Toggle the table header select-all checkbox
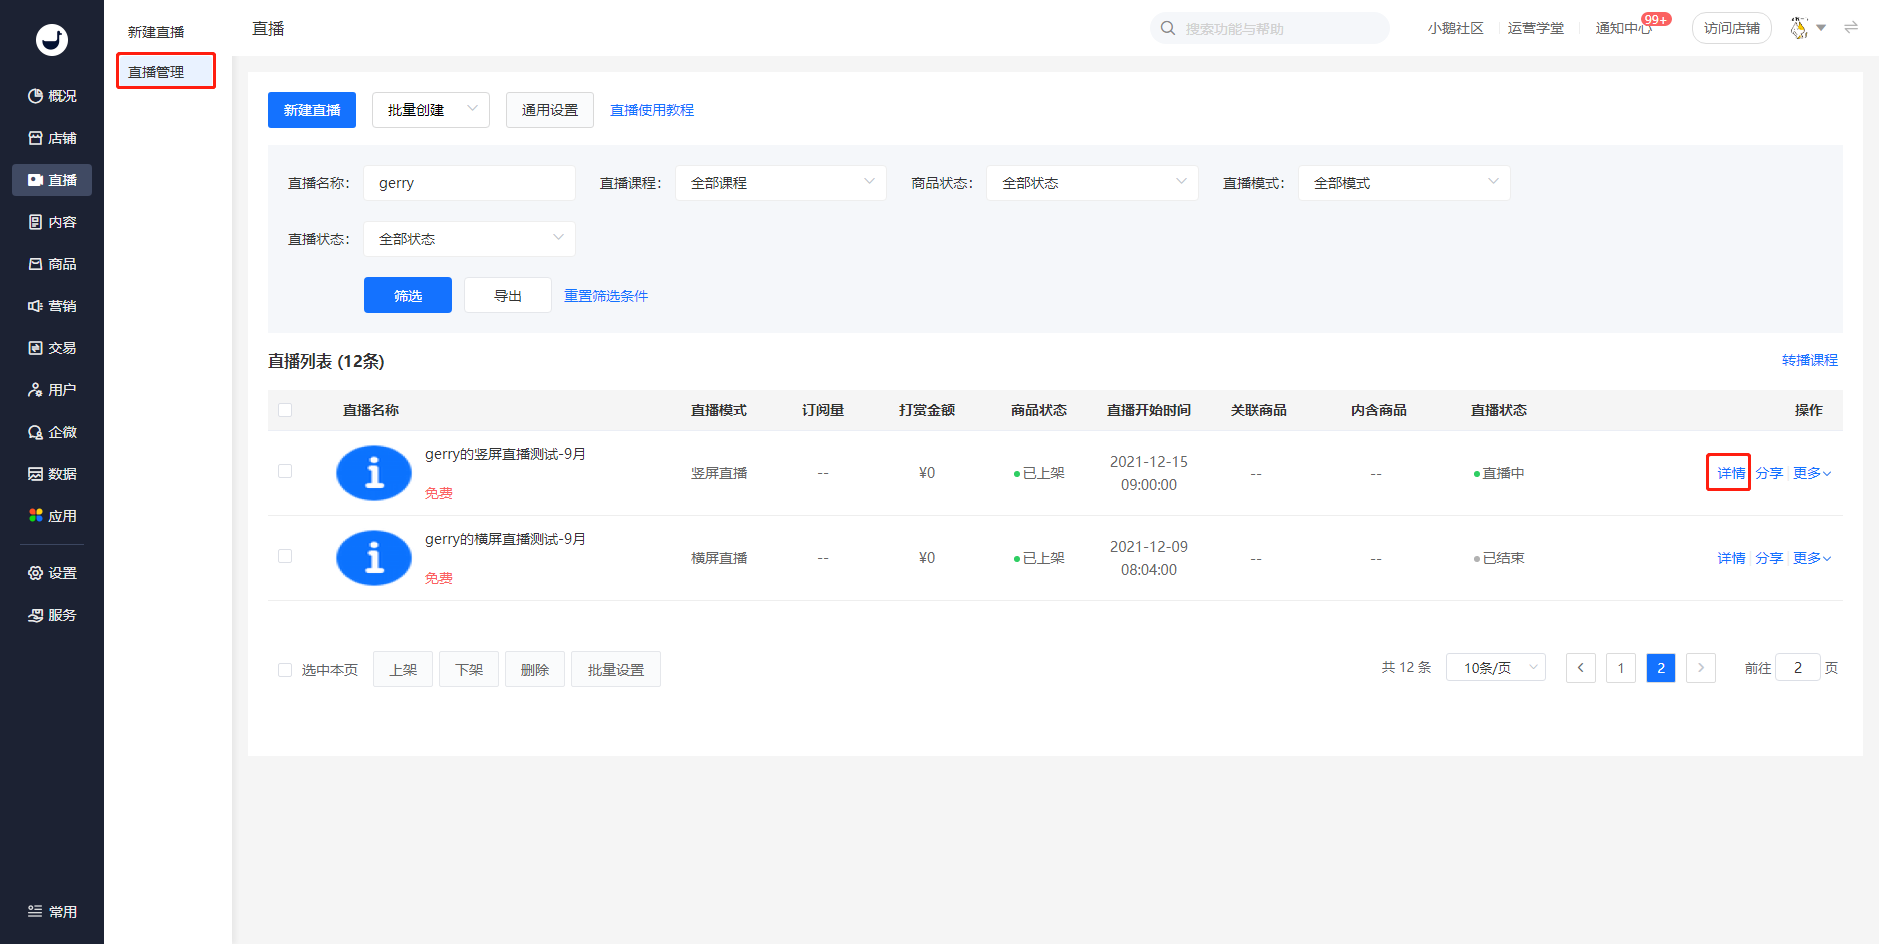 285,410
